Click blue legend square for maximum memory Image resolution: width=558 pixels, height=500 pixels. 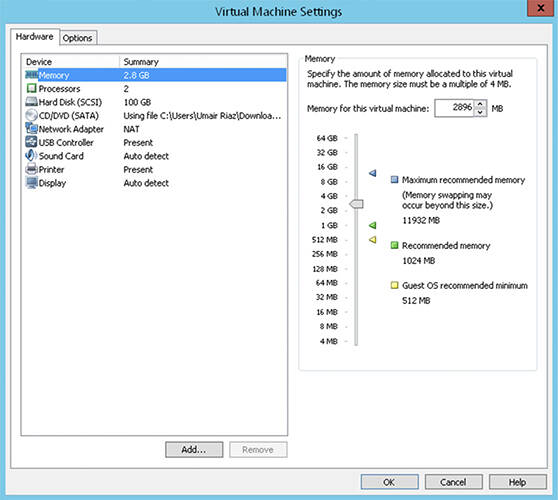point(394,179)
